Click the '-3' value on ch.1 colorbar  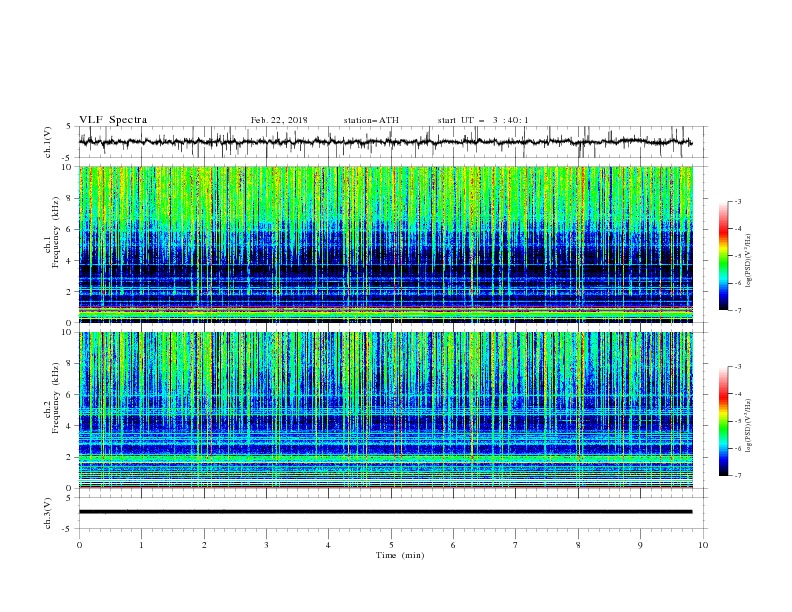tap(737, 201)
